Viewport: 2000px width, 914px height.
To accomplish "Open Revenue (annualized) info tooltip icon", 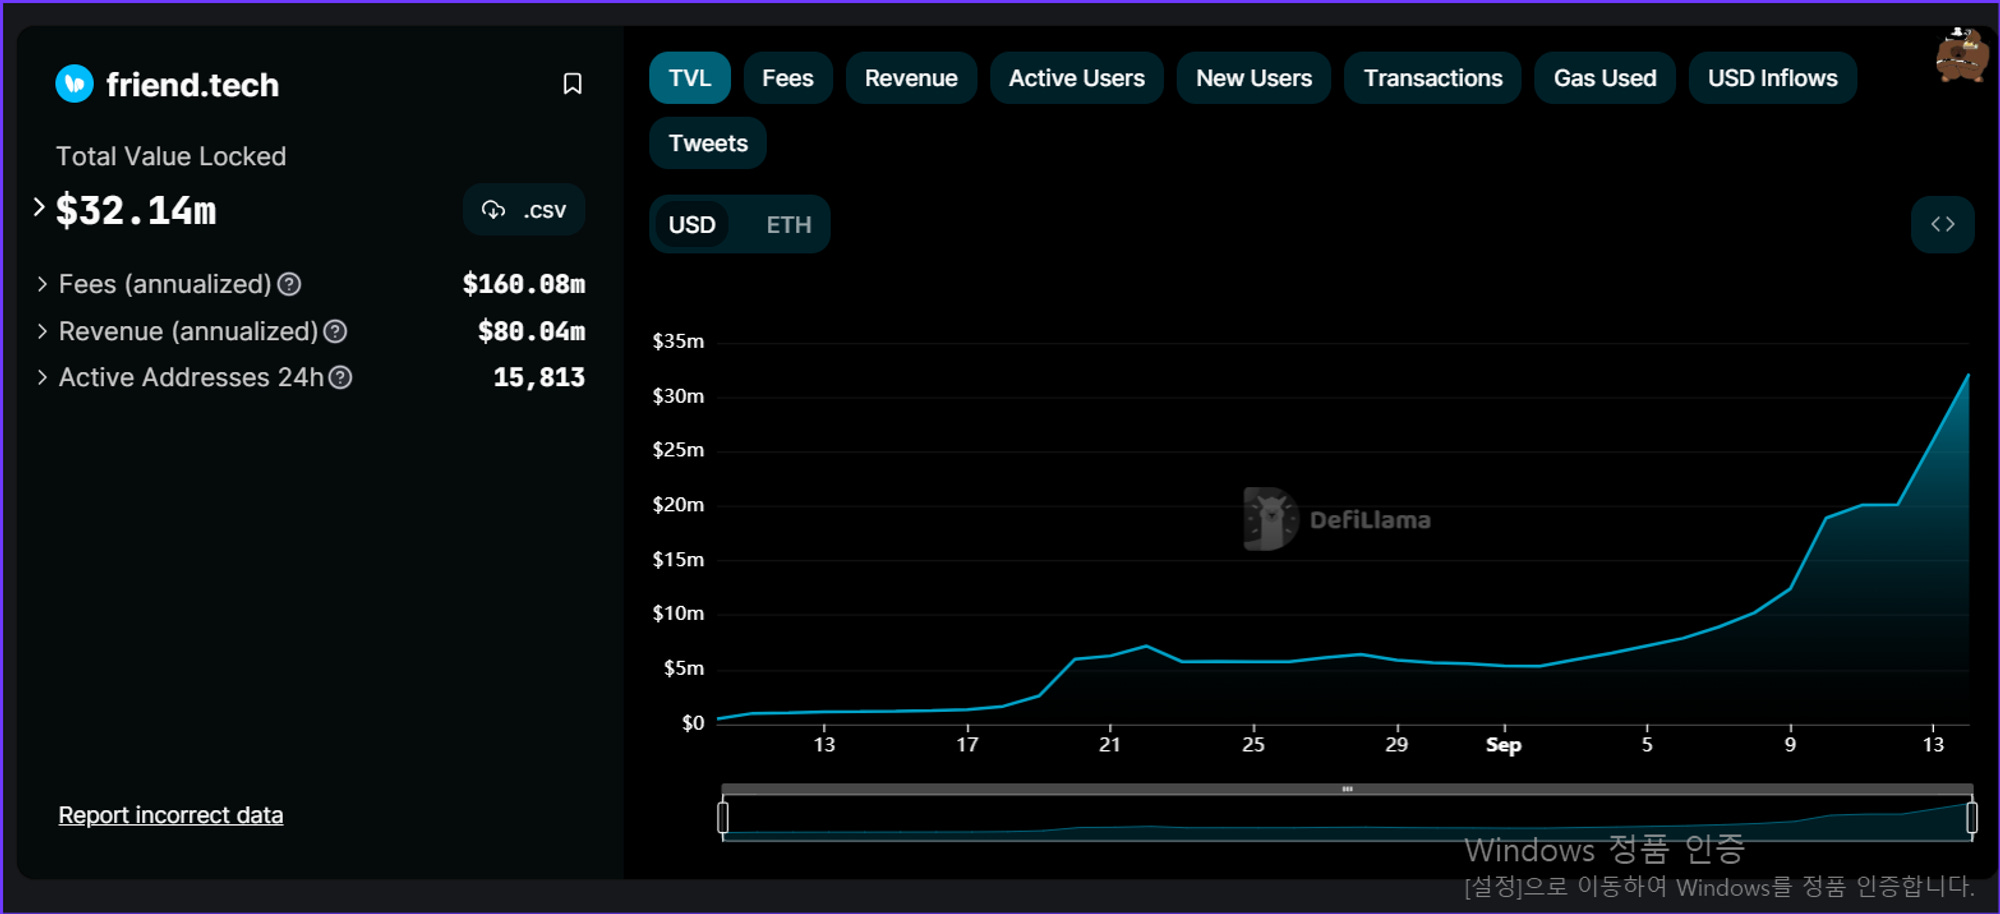I will click(x=336, y=332).
